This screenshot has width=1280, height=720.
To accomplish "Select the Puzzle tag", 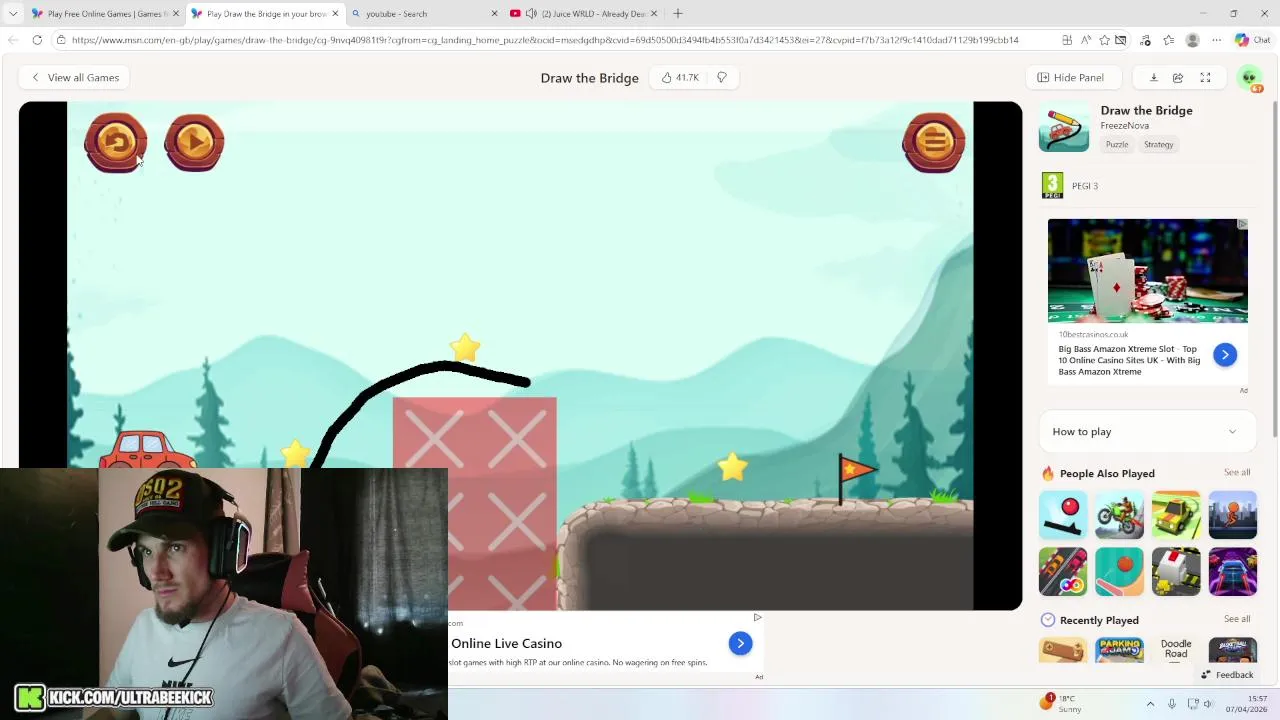I will [1117, 144].
